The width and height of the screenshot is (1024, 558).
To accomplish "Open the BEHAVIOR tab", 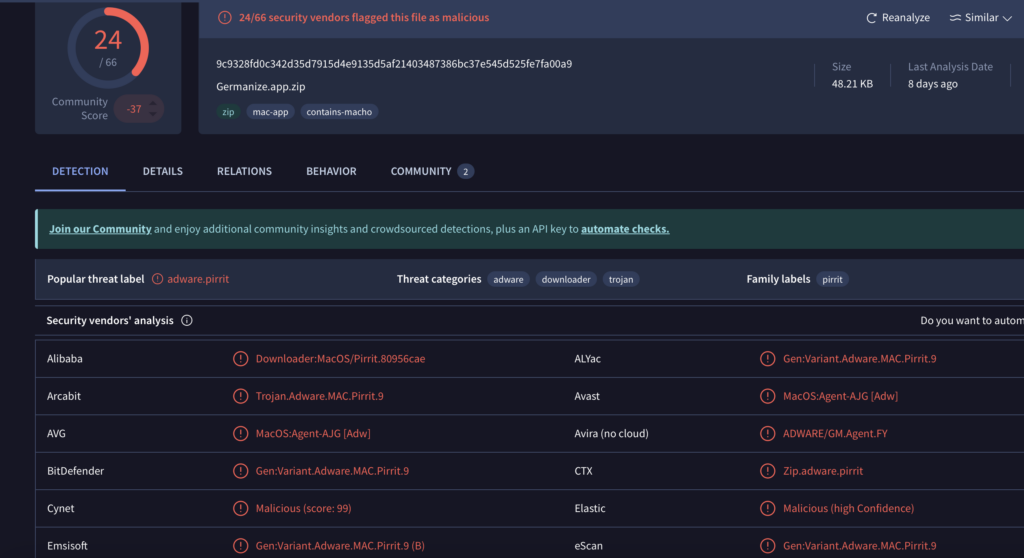I will tap(331, 171).
